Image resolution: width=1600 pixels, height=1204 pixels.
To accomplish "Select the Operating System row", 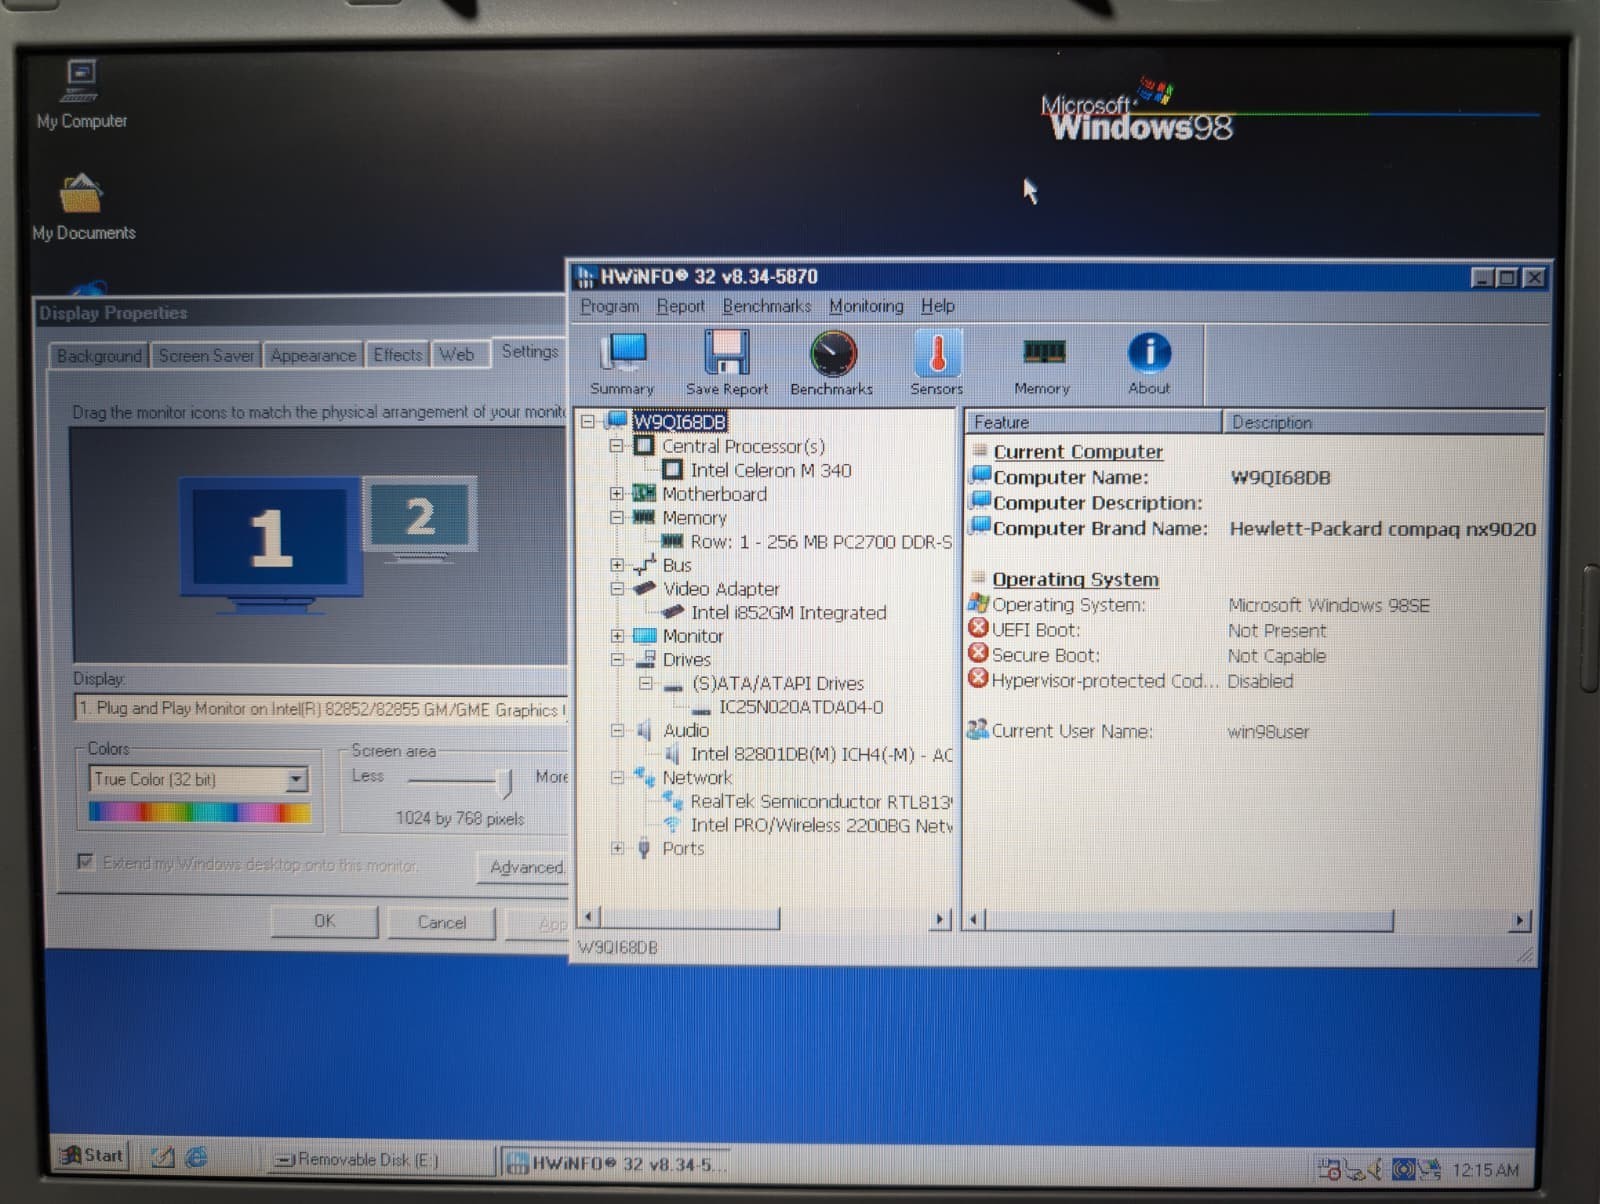I will pos(1199,605).
